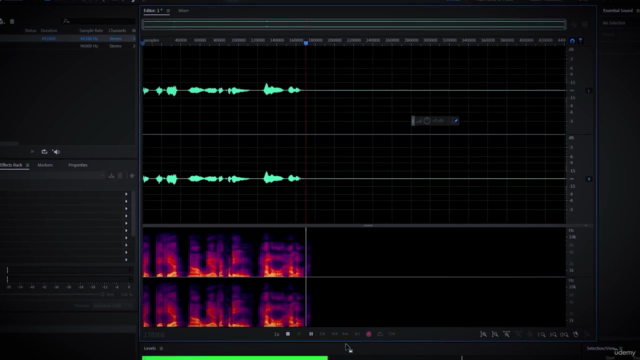The height and width of the screenshot is (360, 640).
Task: Expand last effect slot arrow
Action: pyautogui.click(x=126, y=260)
